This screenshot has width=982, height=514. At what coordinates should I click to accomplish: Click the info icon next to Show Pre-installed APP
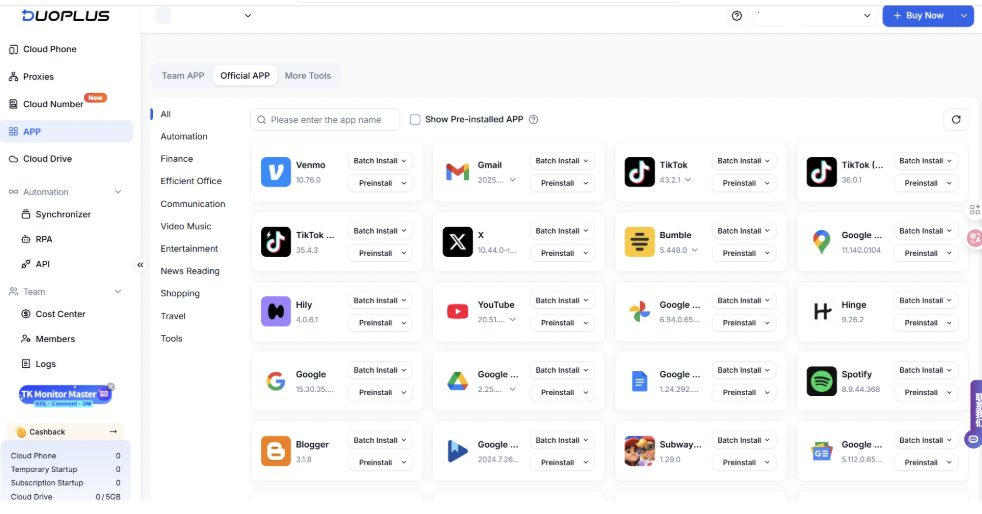click(534, 120)
